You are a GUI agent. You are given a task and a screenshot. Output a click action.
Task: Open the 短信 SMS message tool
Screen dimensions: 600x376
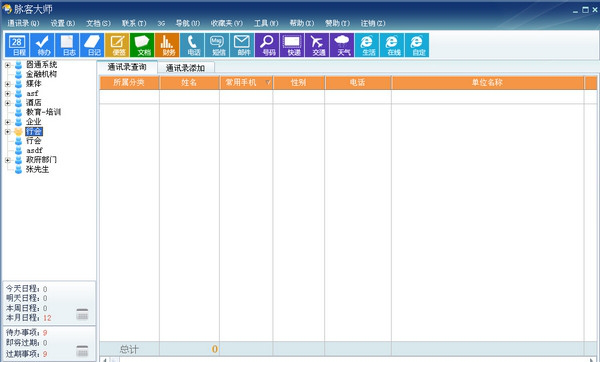click(x=217, y=45)
